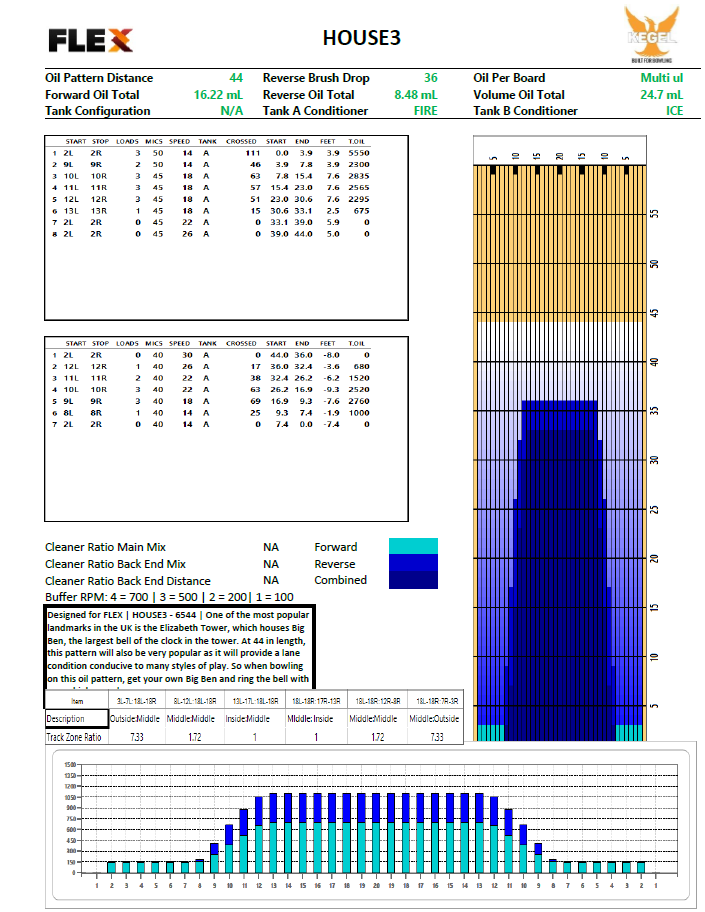Screen dimensions: 705x912
Task: Click the 45 feet marker beside lane graph
Action: (654, 313)
